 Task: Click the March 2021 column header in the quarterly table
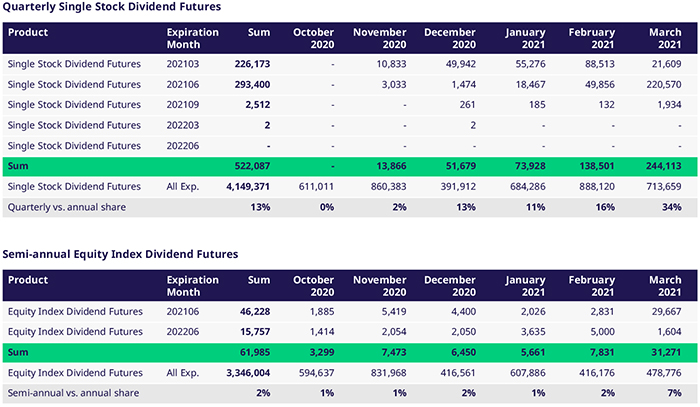663,39
